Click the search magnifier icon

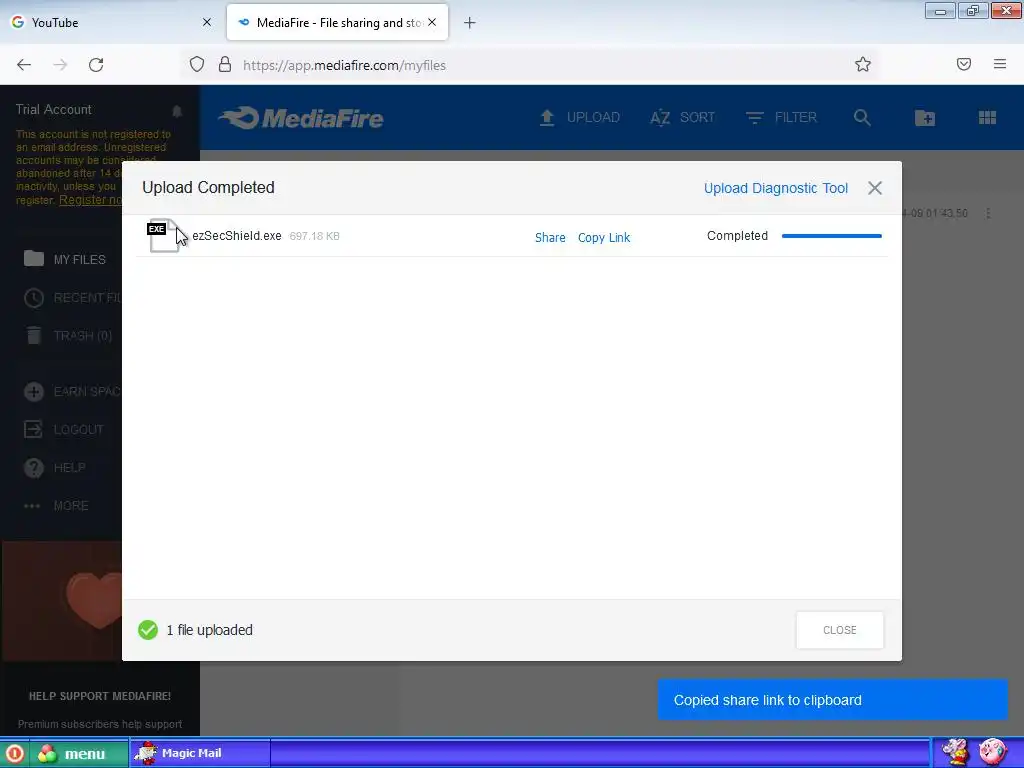862,118
